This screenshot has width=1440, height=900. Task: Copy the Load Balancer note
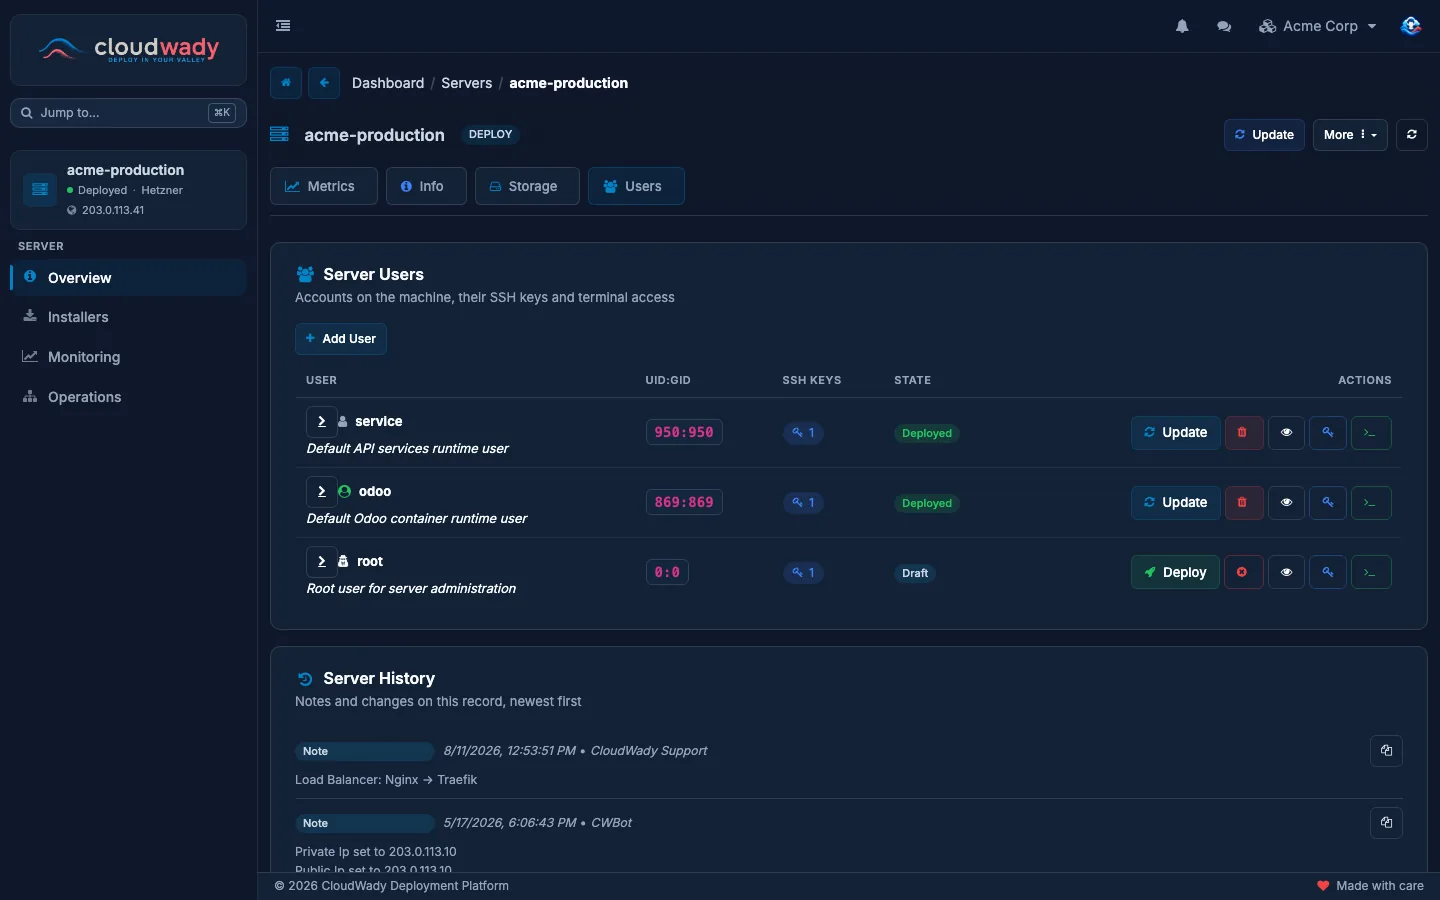(x=1386, y=751)
